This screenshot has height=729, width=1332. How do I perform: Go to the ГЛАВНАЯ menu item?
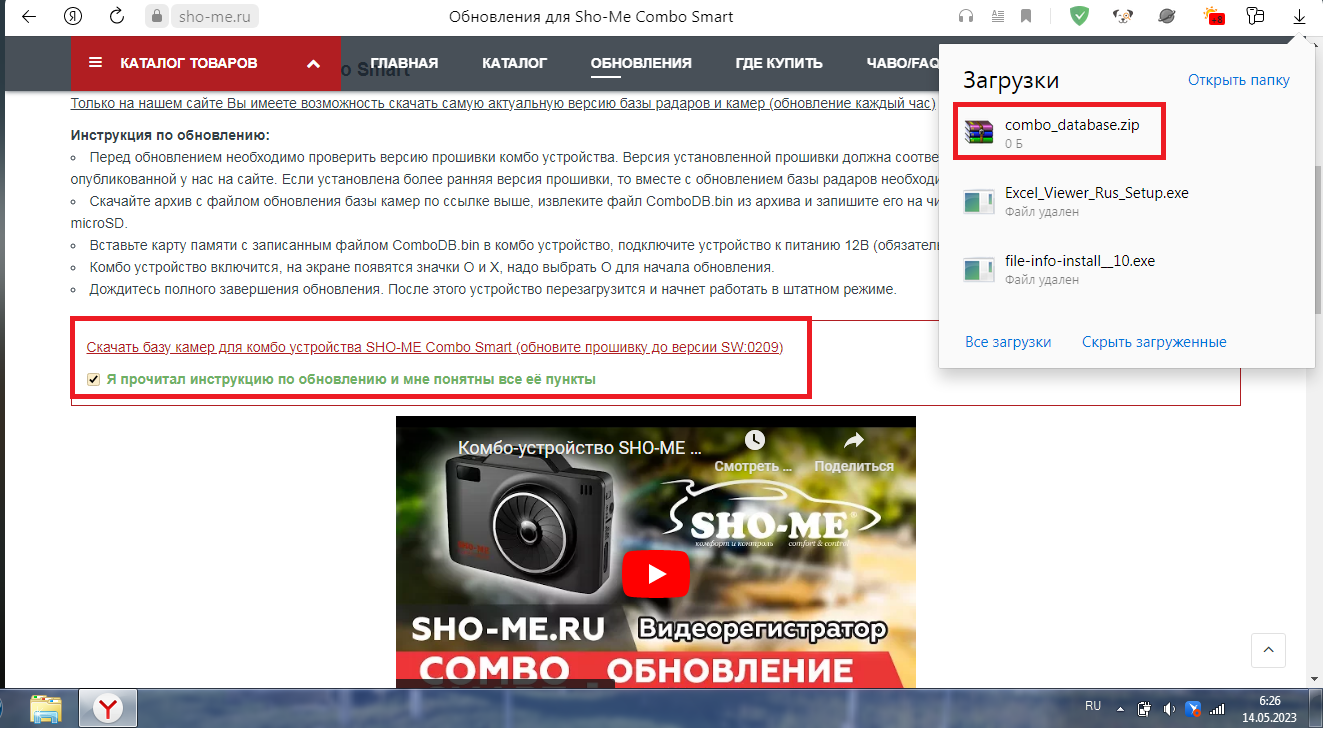click(404, 63)
